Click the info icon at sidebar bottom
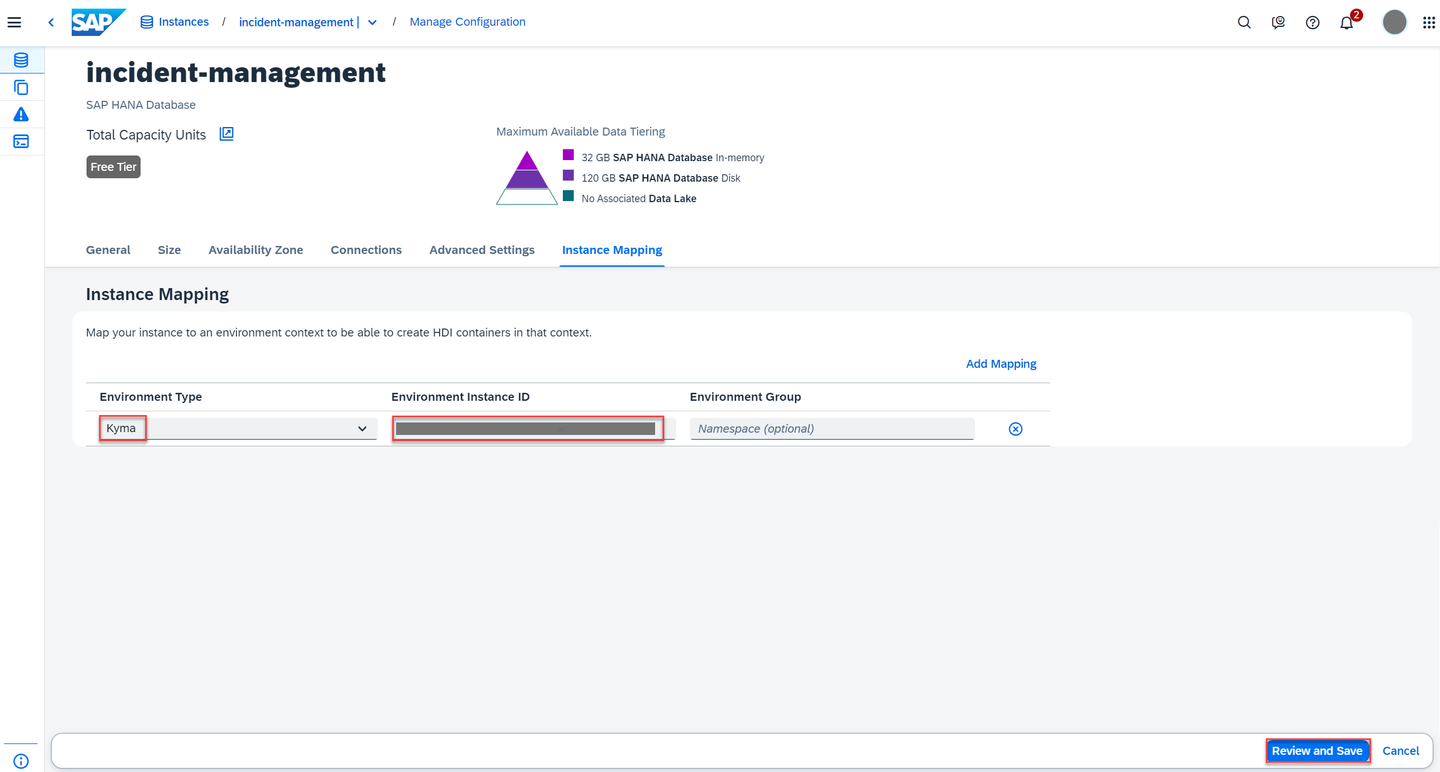The height and width of the screenshot is (772, 1440). (21, 761)
